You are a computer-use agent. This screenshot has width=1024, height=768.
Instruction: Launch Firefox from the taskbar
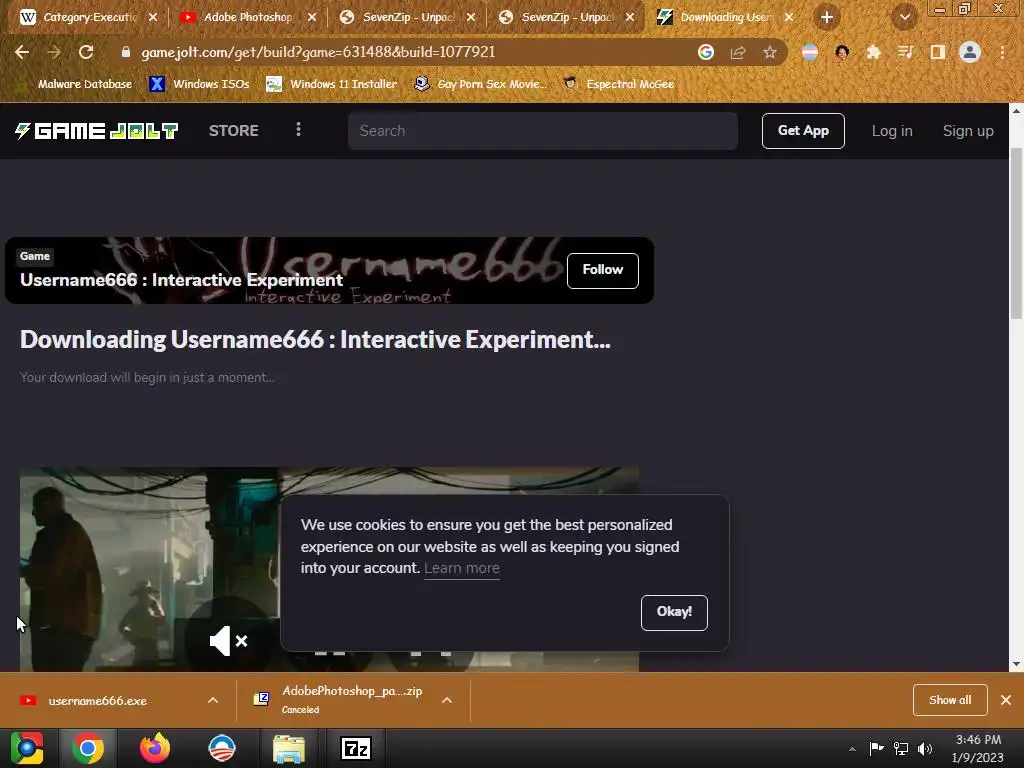click(x=155, y=748)
